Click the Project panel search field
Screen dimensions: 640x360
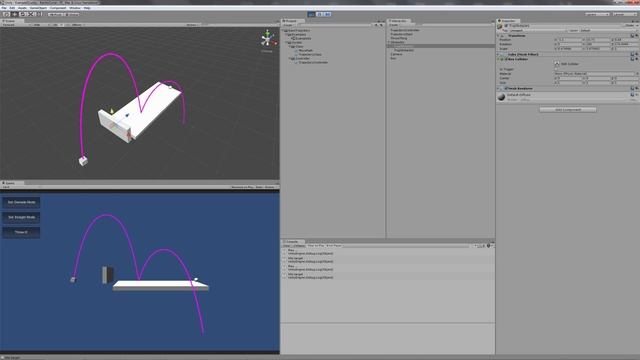335,25
